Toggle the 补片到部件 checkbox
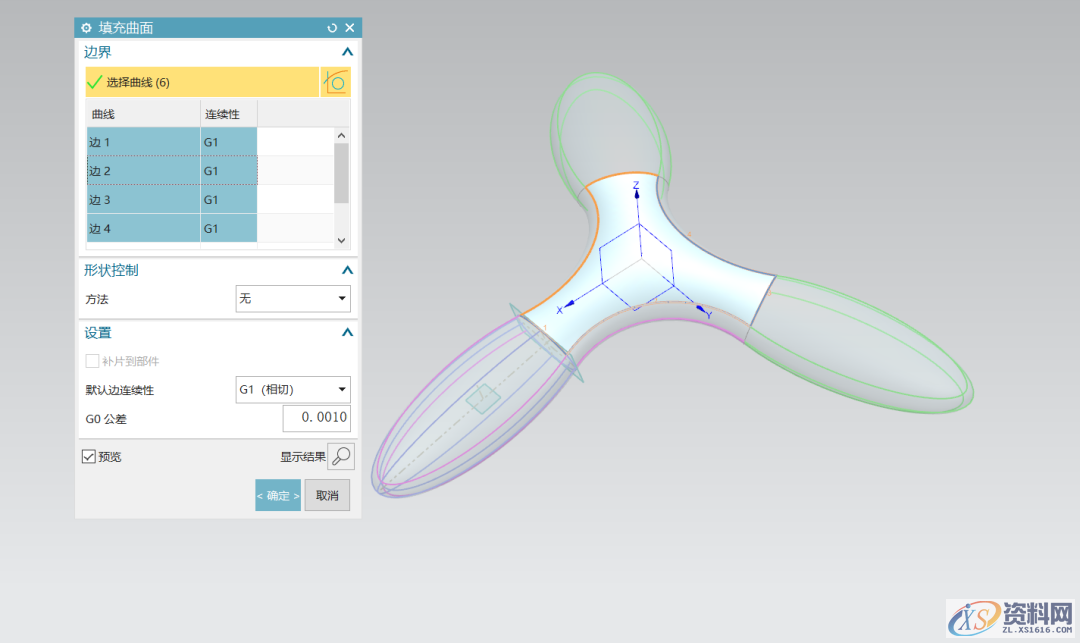The image size is (1080, 643). (x=92, y=361)
